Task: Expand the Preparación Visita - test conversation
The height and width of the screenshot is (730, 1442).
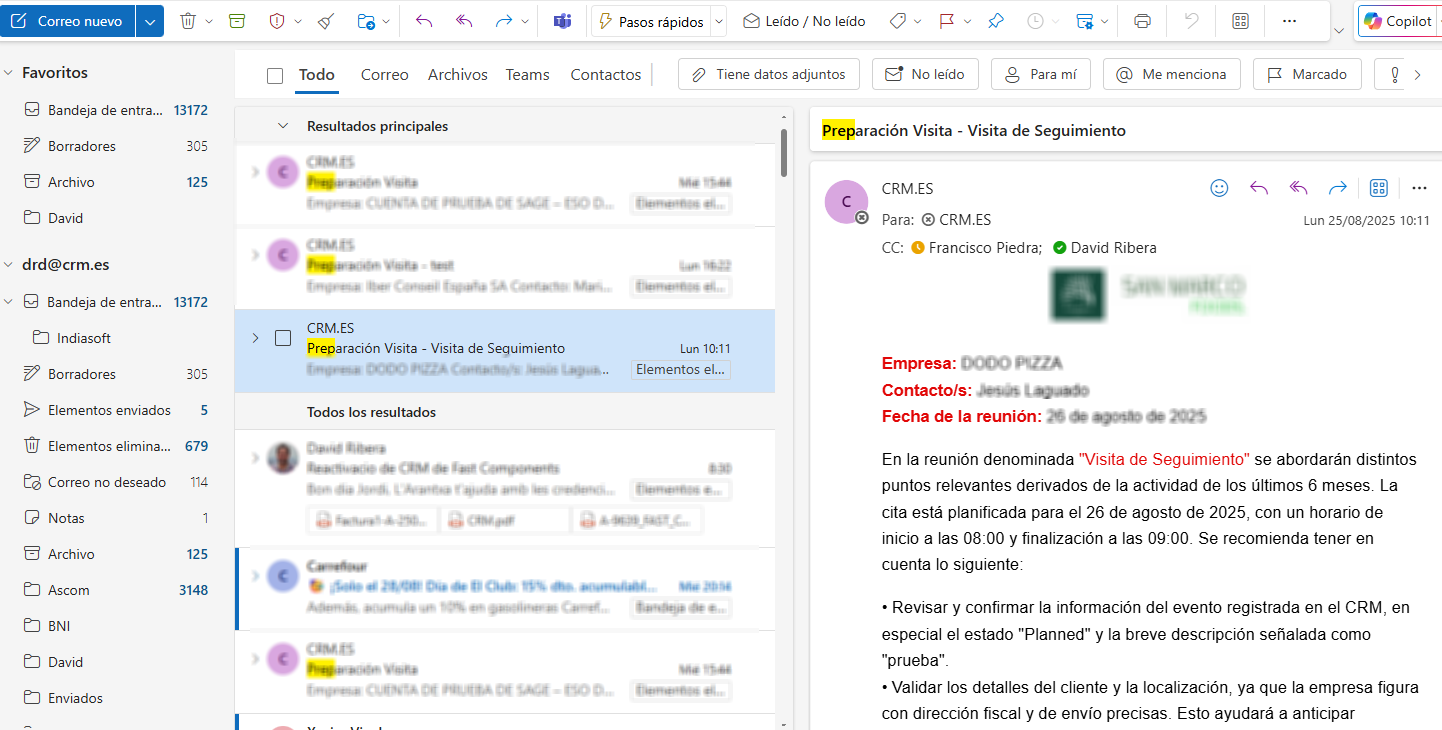Action: pos(254,255)
